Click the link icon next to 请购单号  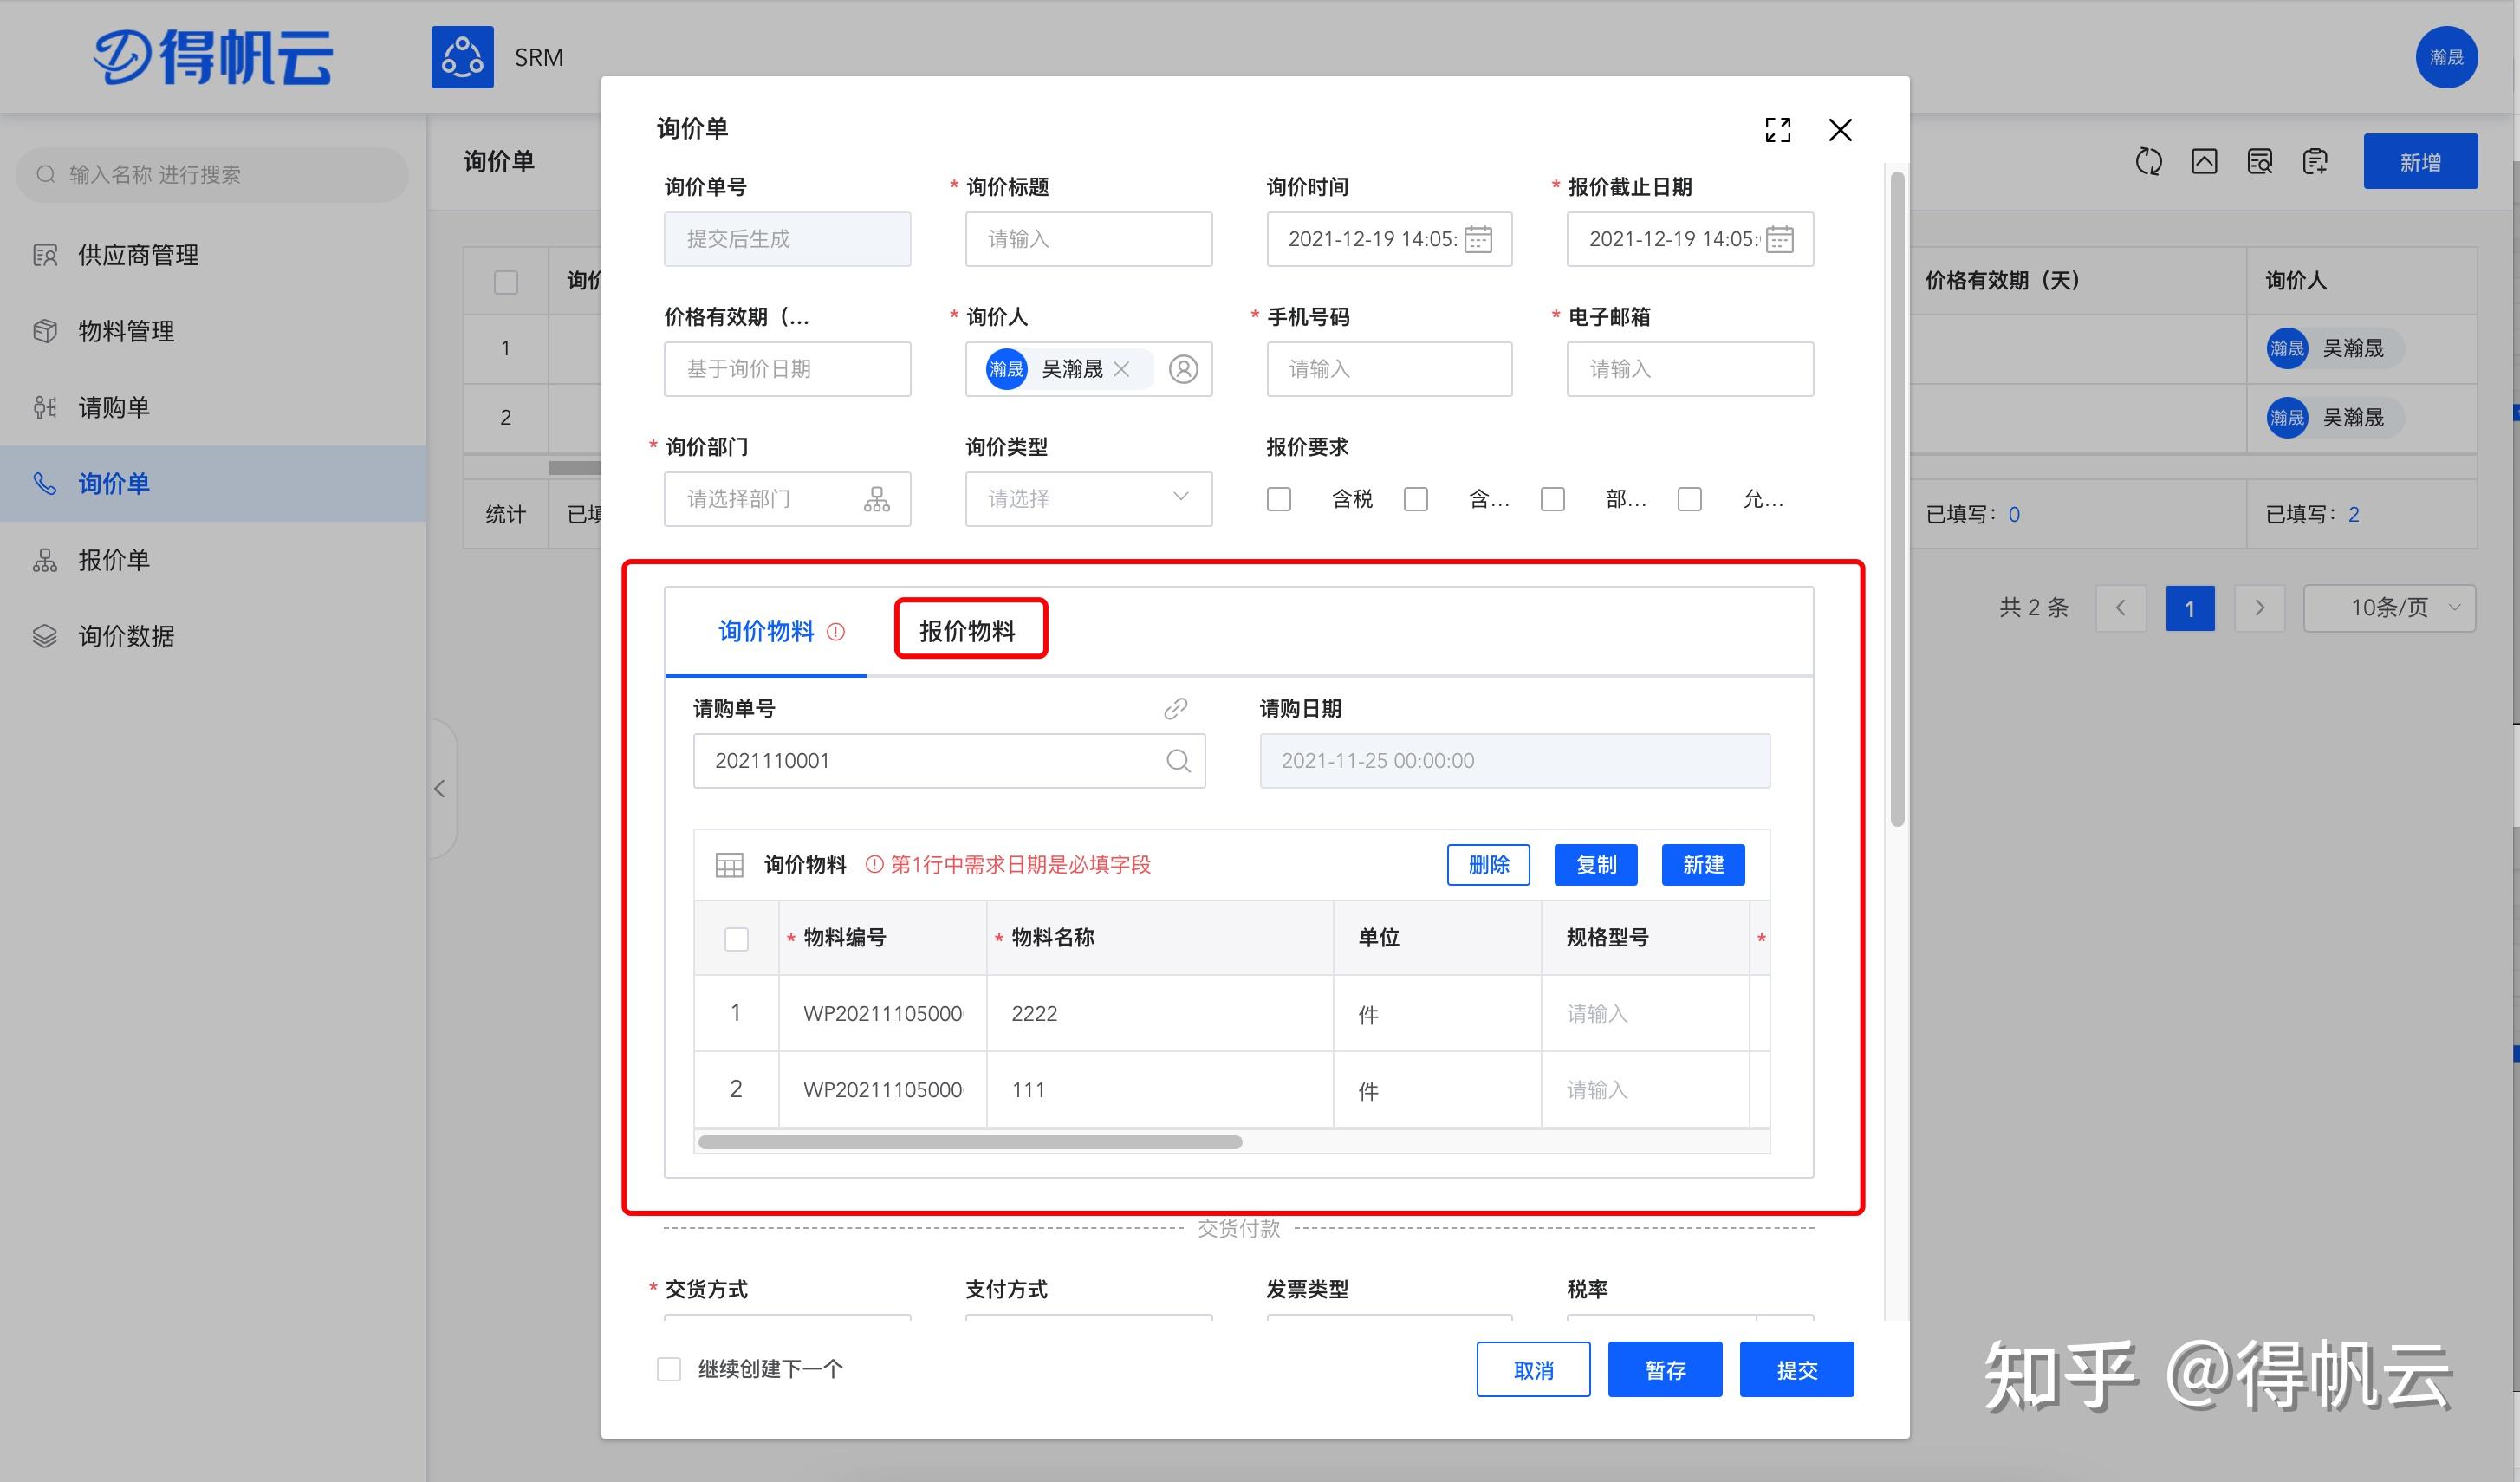pos(1175,709)
